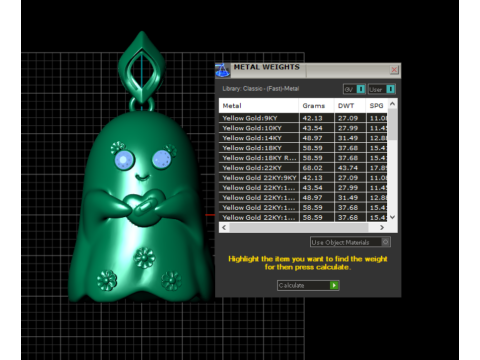Click the horizontal scrollbar thumb under the table

click(299, 227)
